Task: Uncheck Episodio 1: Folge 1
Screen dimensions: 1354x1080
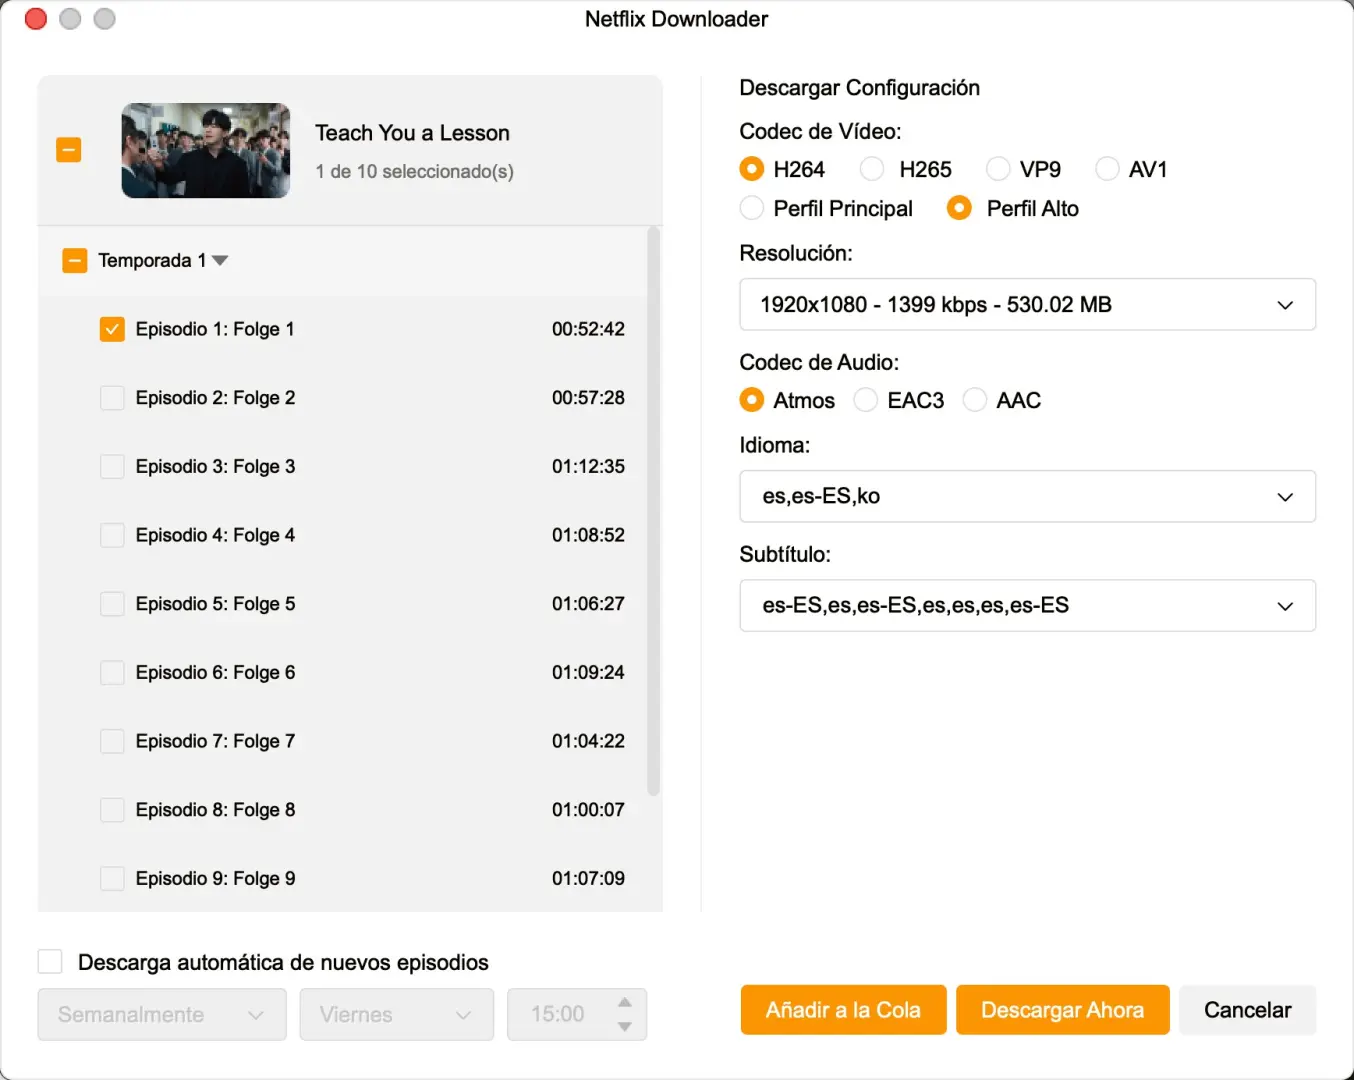Action: coord(112,329)
